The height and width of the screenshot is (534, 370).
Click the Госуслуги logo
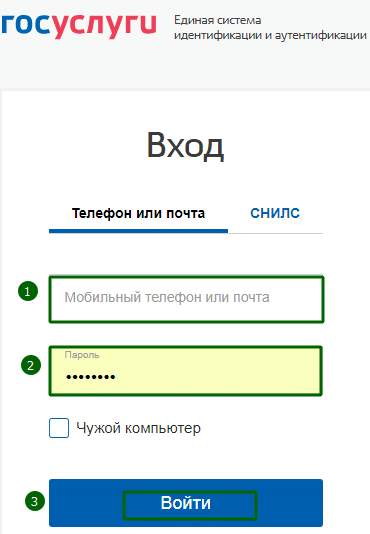coord(78,26)
